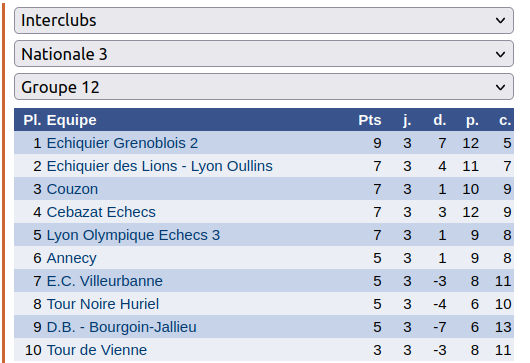Click the Interclubs dropdown chevron arrow
This screenshot has height=363, width=530.
pyautogui.click(x=500, y=21)
